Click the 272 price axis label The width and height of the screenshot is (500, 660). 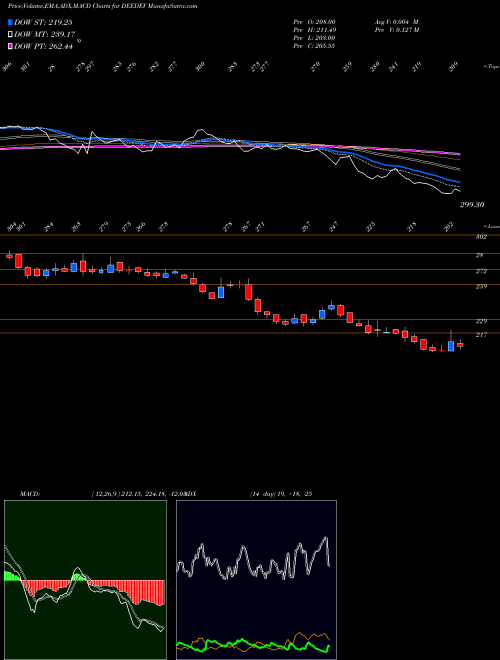pyautogui.click(x=482, y=271)
